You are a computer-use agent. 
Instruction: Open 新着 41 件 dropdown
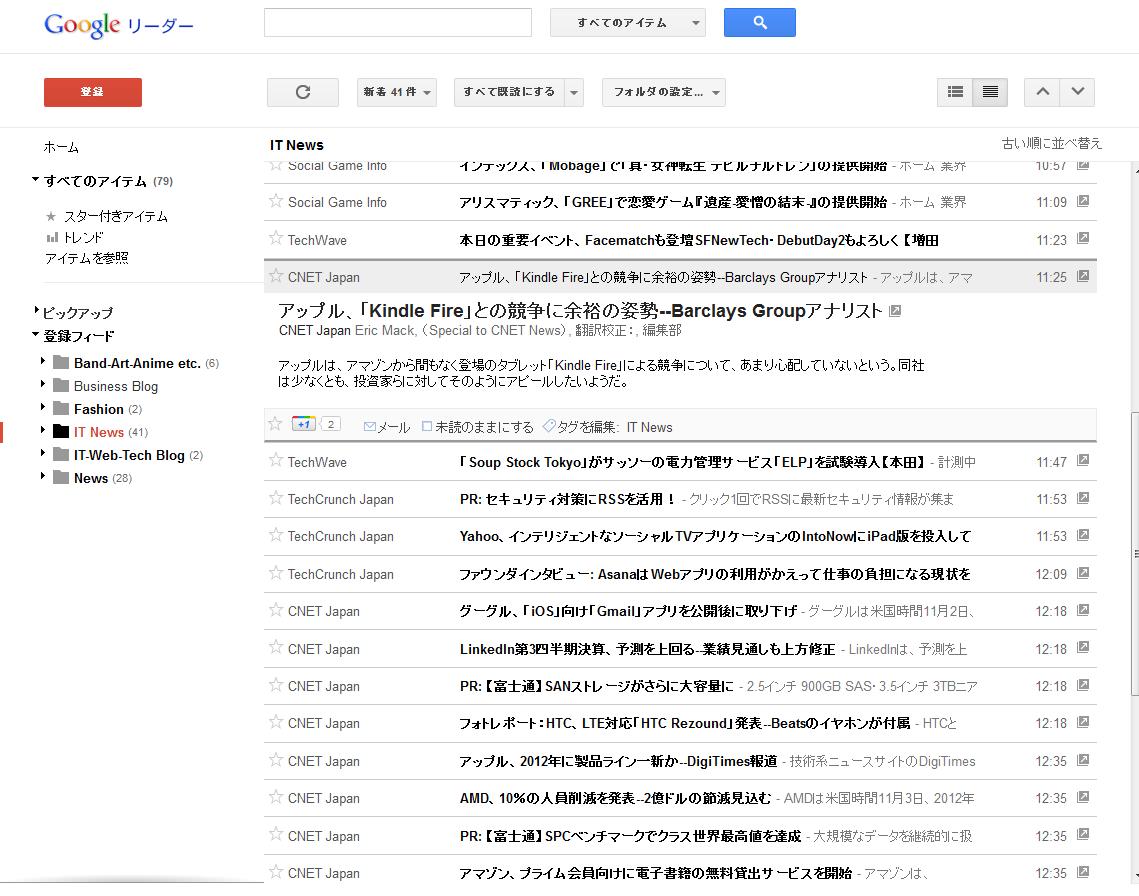[x=397, y=92]
